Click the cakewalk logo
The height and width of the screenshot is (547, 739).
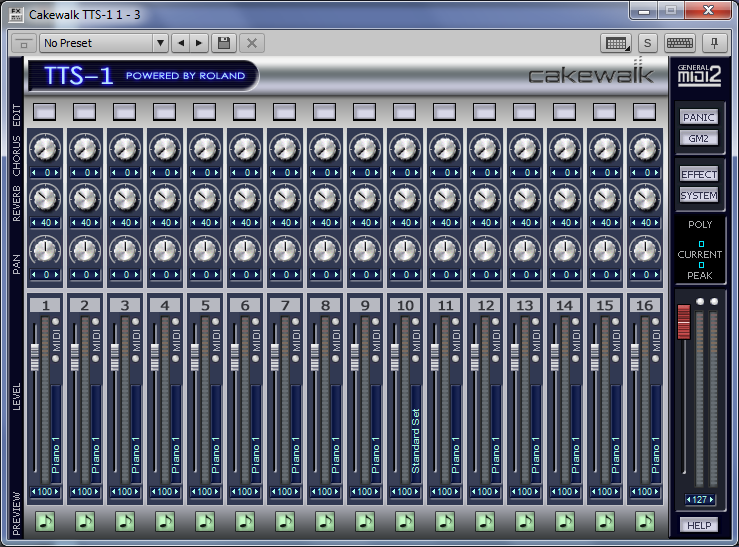pyautogui.click(x=591, y=74)
